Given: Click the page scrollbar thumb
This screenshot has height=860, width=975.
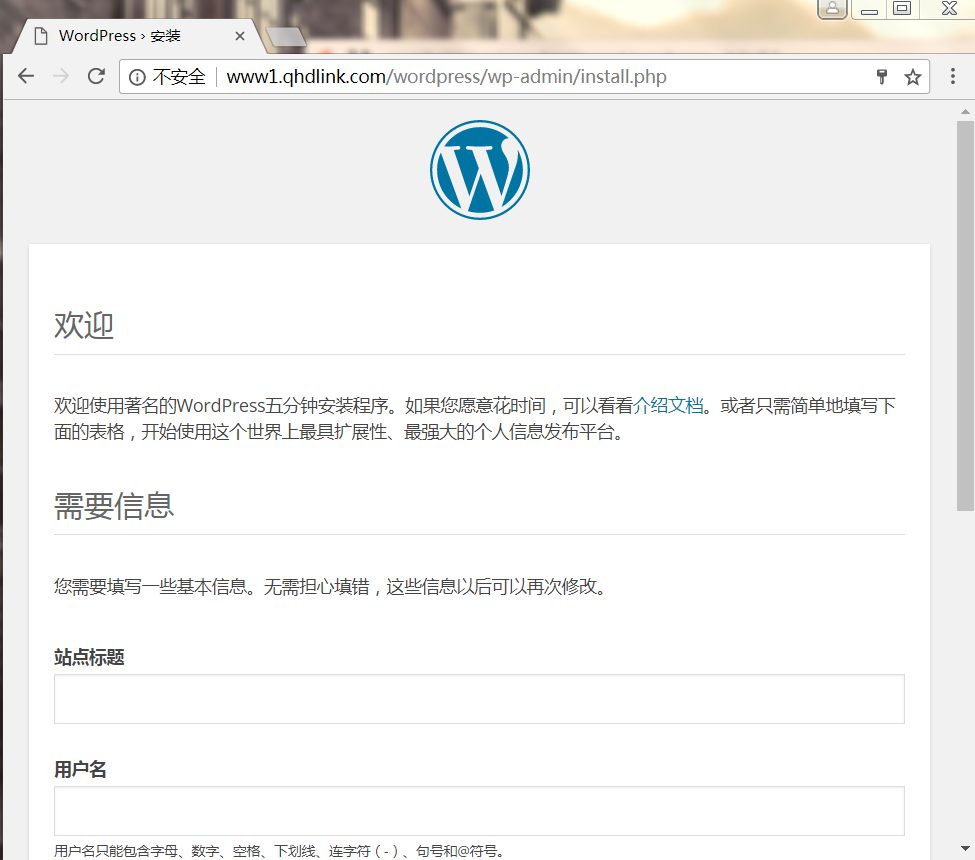Looking at the screenshot, I should [965, 316].
